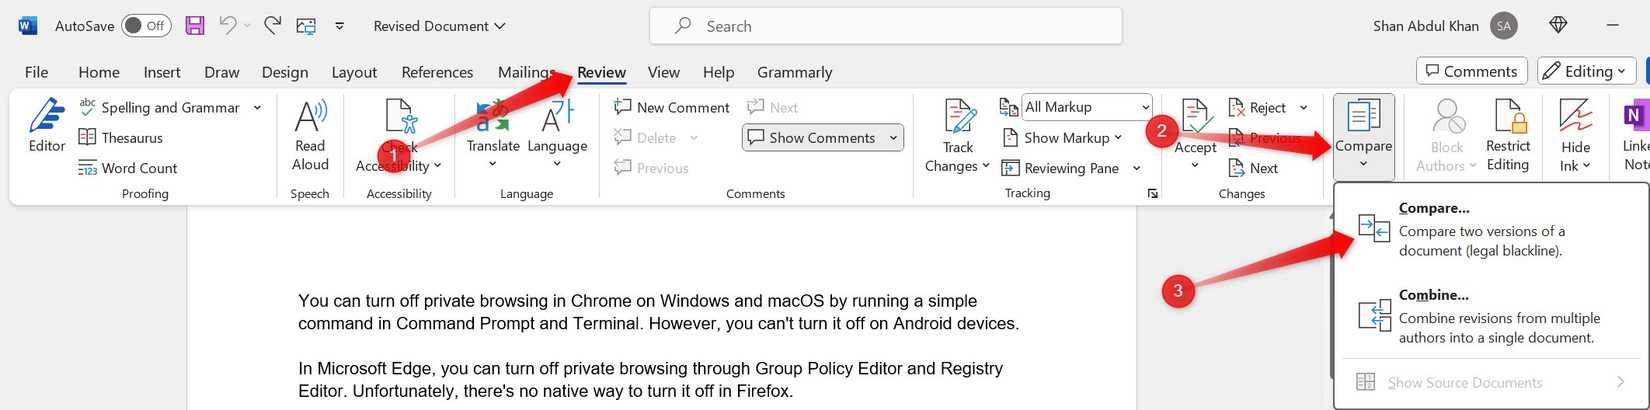Expand the Spelling and Grammar dropdown arrow

tap(257, 107)
